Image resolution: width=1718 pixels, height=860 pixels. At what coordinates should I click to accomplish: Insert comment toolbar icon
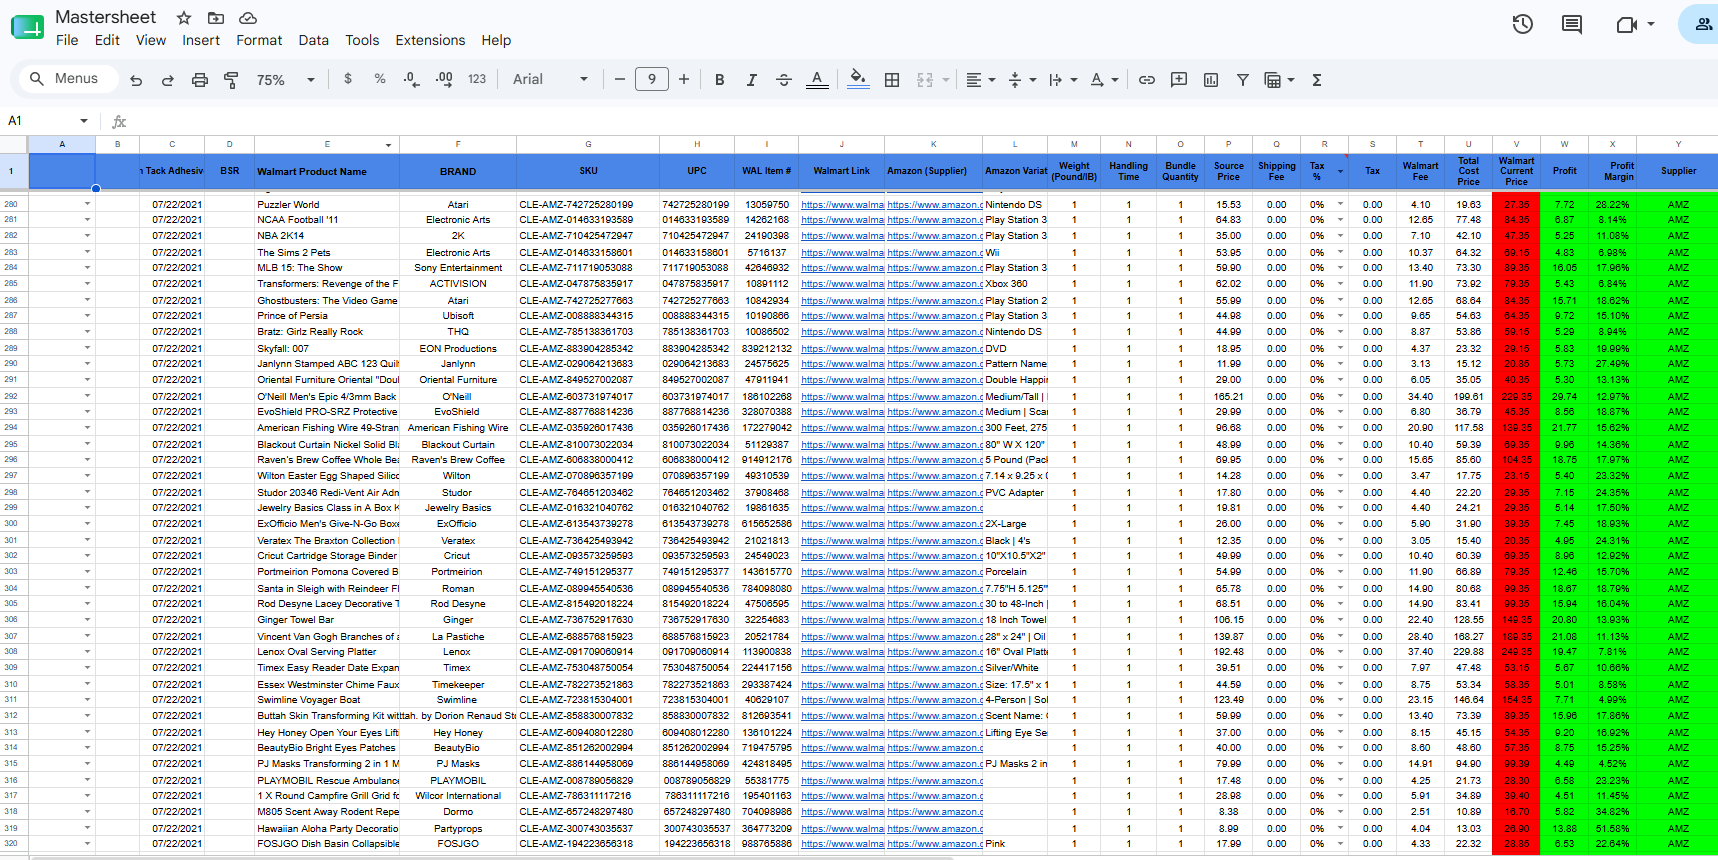click(x=1179, y=79)
